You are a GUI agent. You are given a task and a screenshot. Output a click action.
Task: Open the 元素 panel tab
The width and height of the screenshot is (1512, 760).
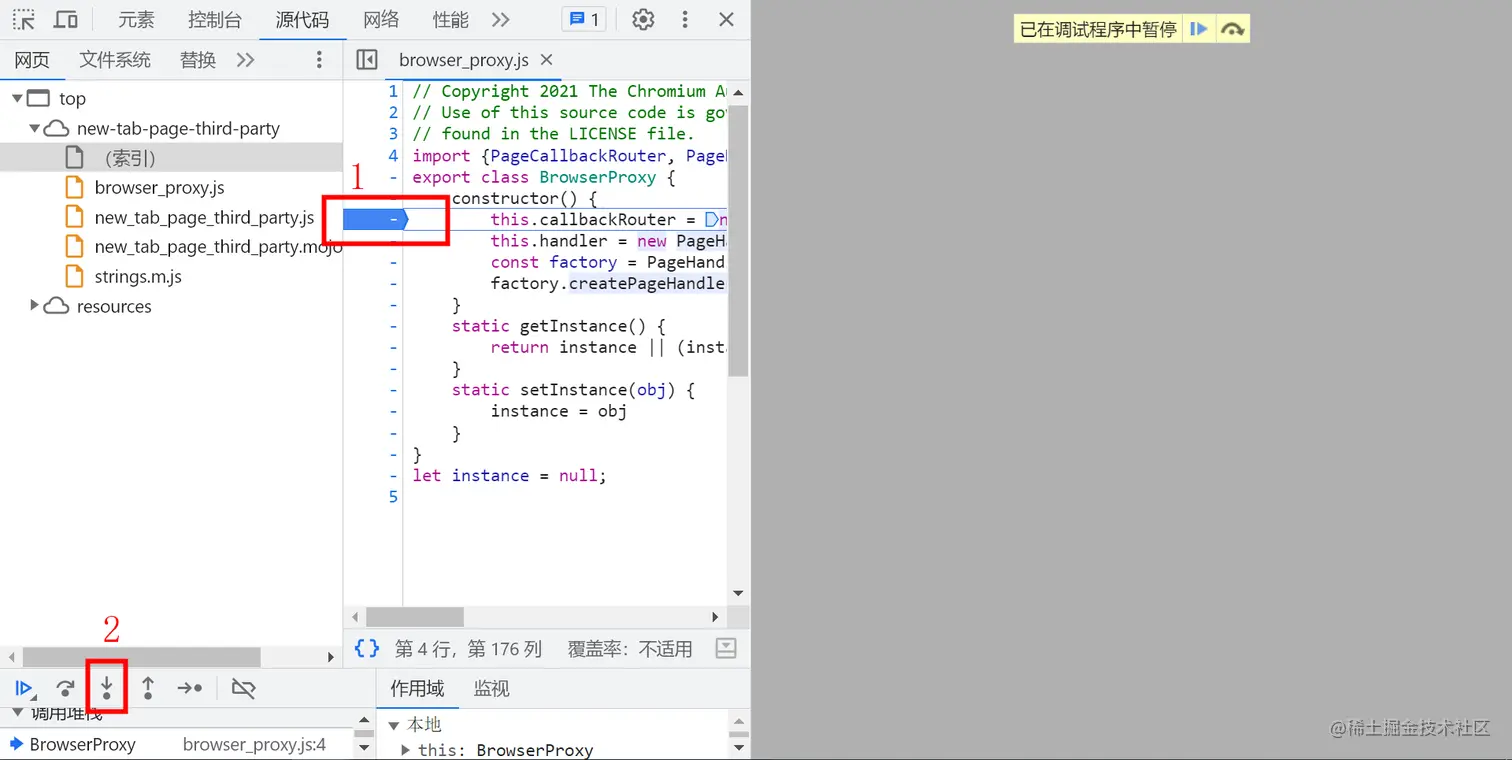coord(136,20)
